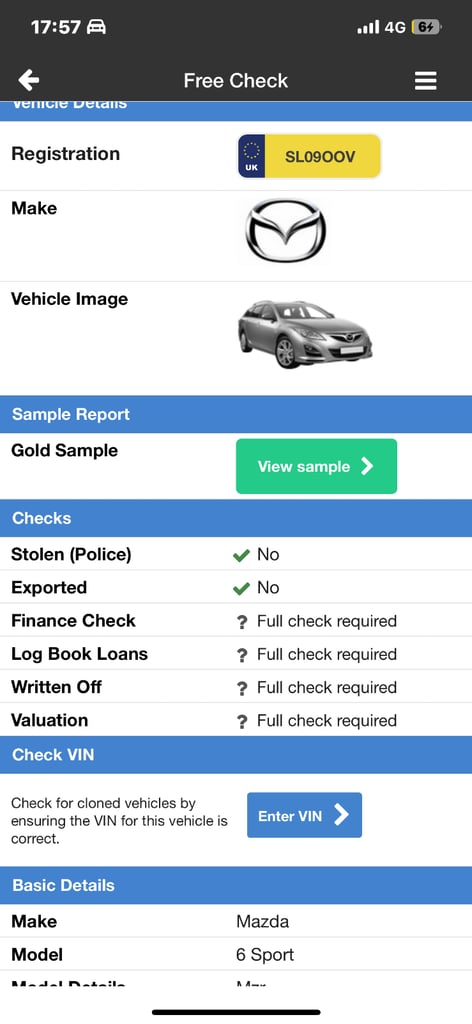Tap the back arrow icon

point(29,80)
